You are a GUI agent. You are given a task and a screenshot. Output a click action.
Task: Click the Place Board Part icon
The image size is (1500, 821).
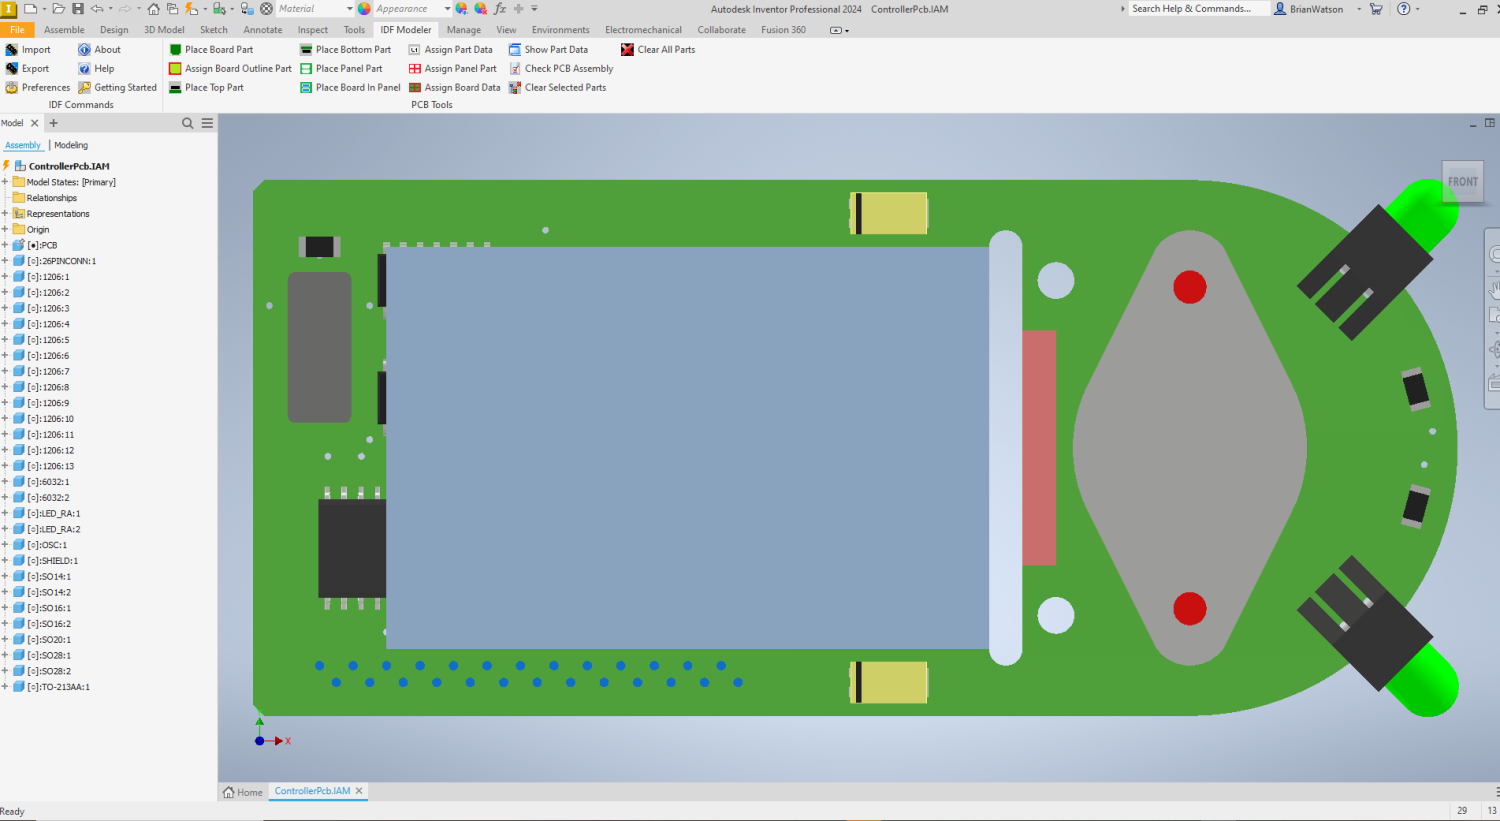[176, 50]
